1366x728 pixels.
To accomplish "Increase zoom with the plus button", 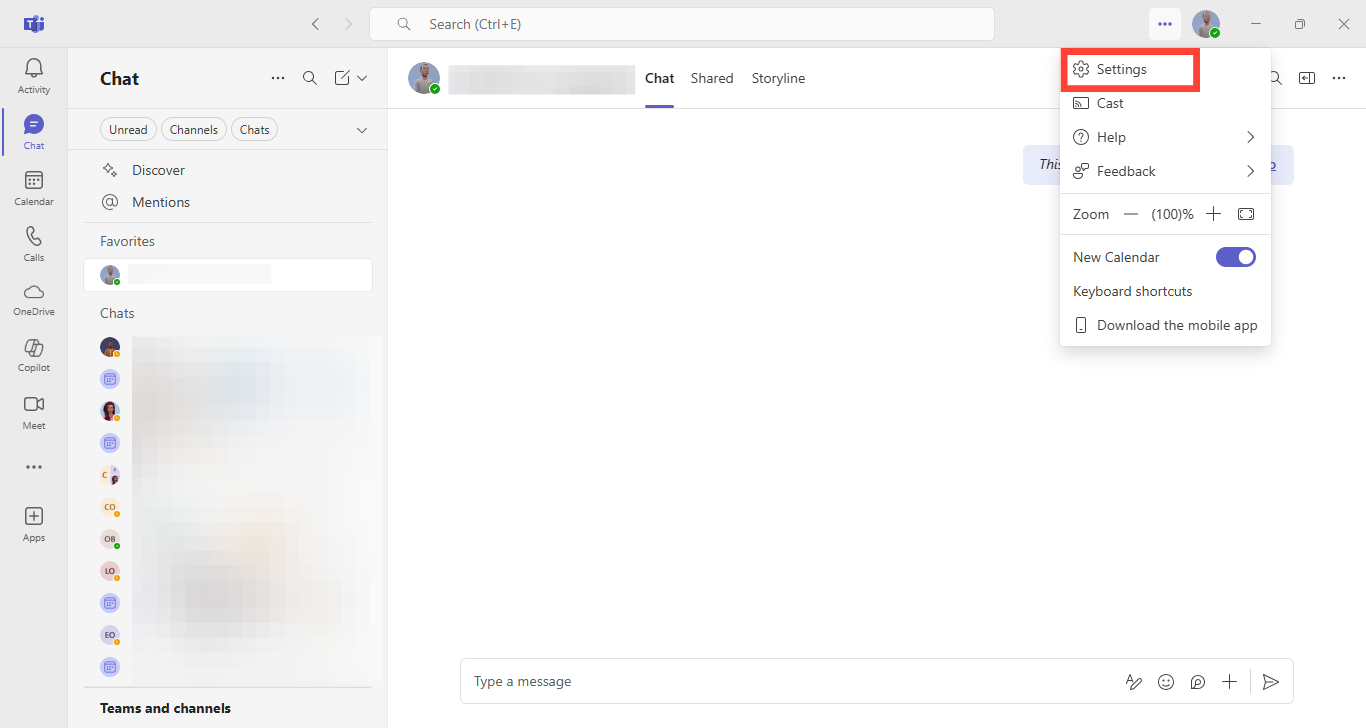I will tap(1213, 214).
